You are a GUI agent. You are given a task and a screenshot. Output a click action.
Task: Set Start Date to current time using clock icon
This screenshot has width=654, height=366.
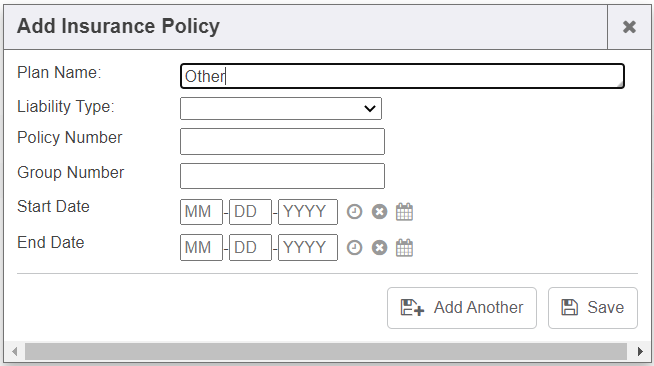coord(355,212)
